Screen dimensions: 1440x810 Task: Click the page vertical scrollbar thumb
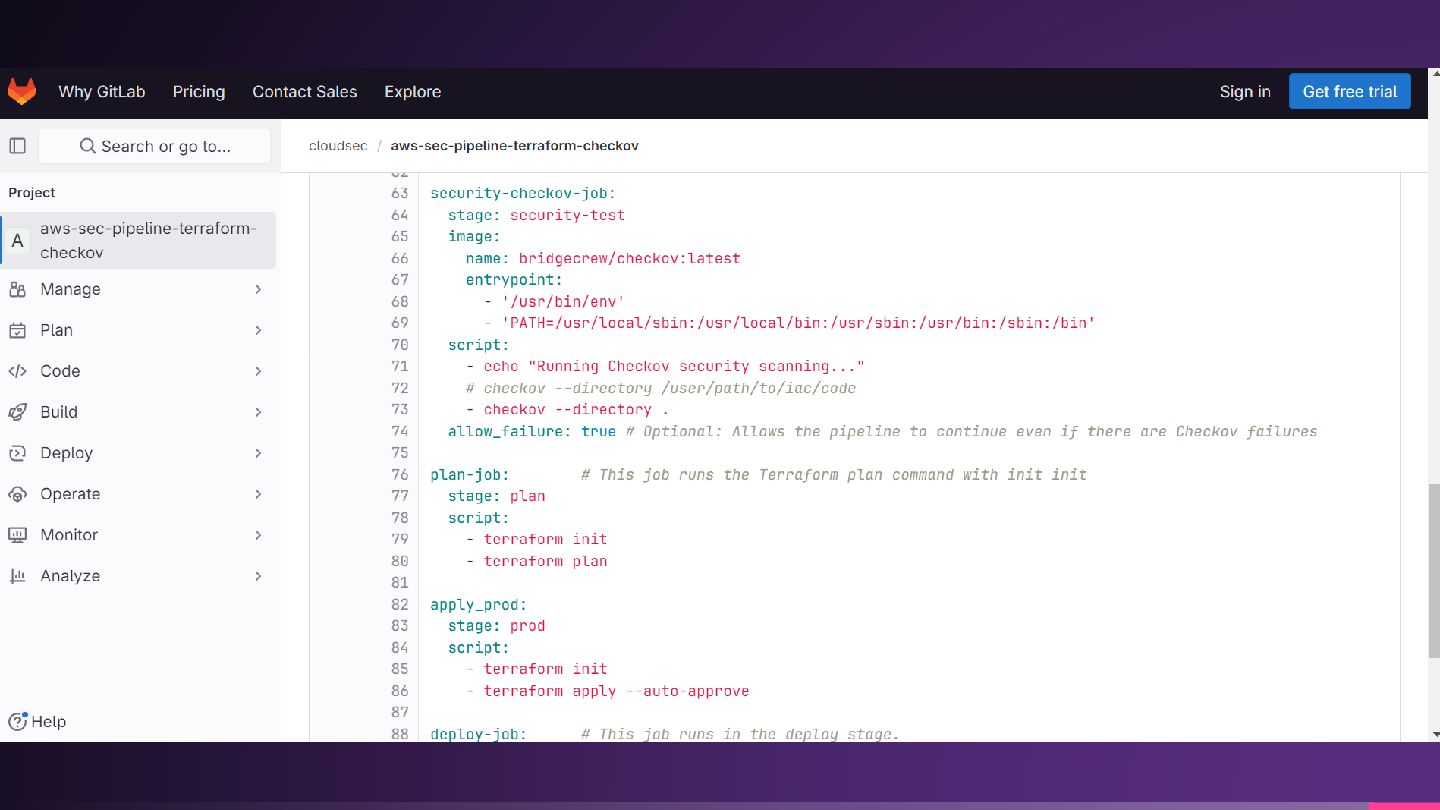[1434, 571]
